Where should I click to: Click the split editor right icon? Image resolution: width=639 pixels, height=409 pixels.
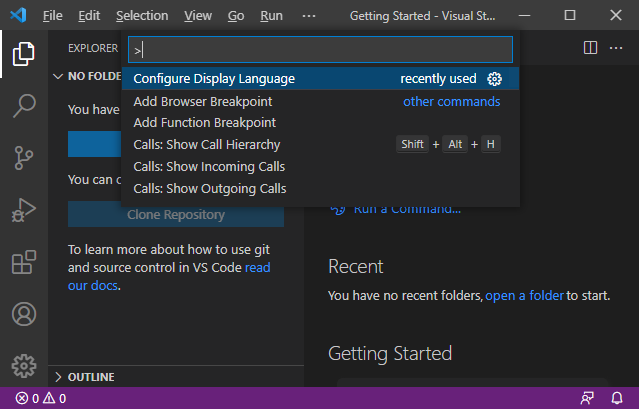pyautogui.click(x=590, y=47)
